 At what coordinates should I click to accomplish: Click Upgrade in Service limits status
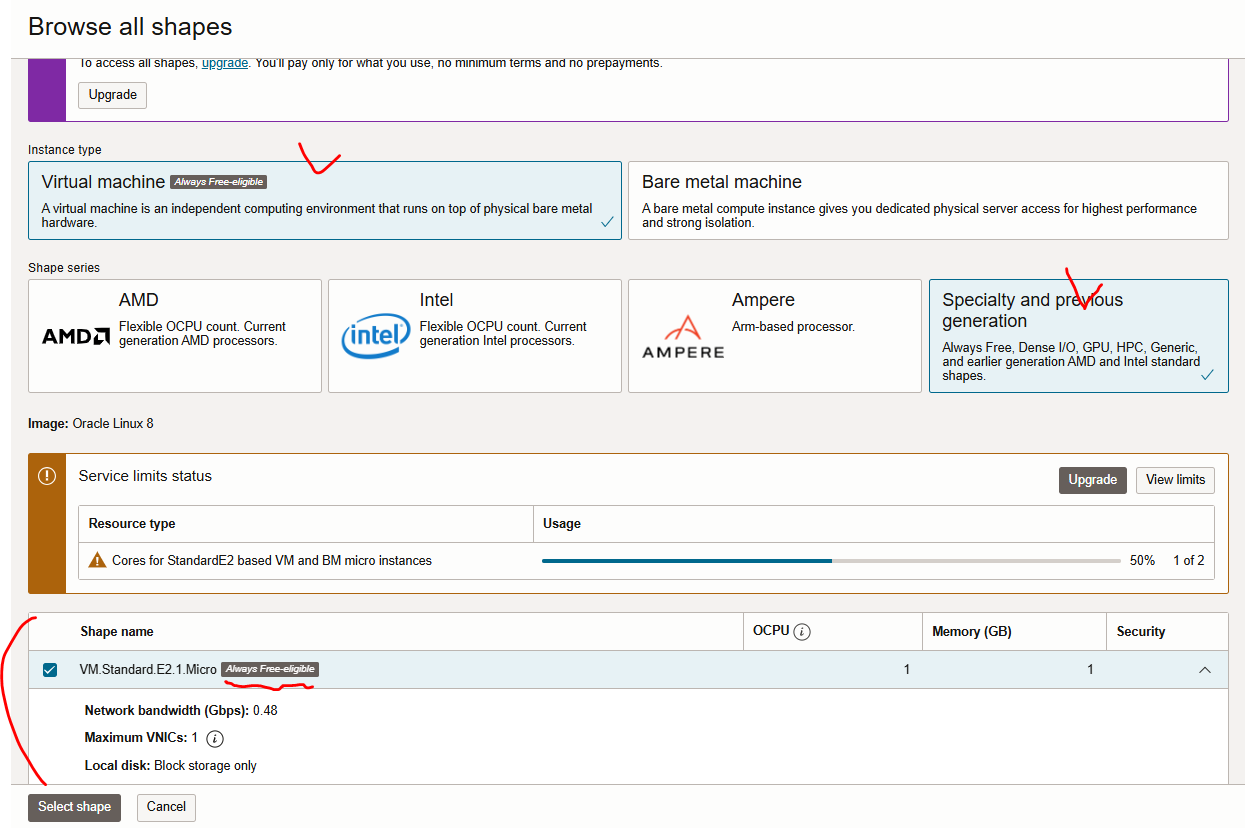point(1093,480)
